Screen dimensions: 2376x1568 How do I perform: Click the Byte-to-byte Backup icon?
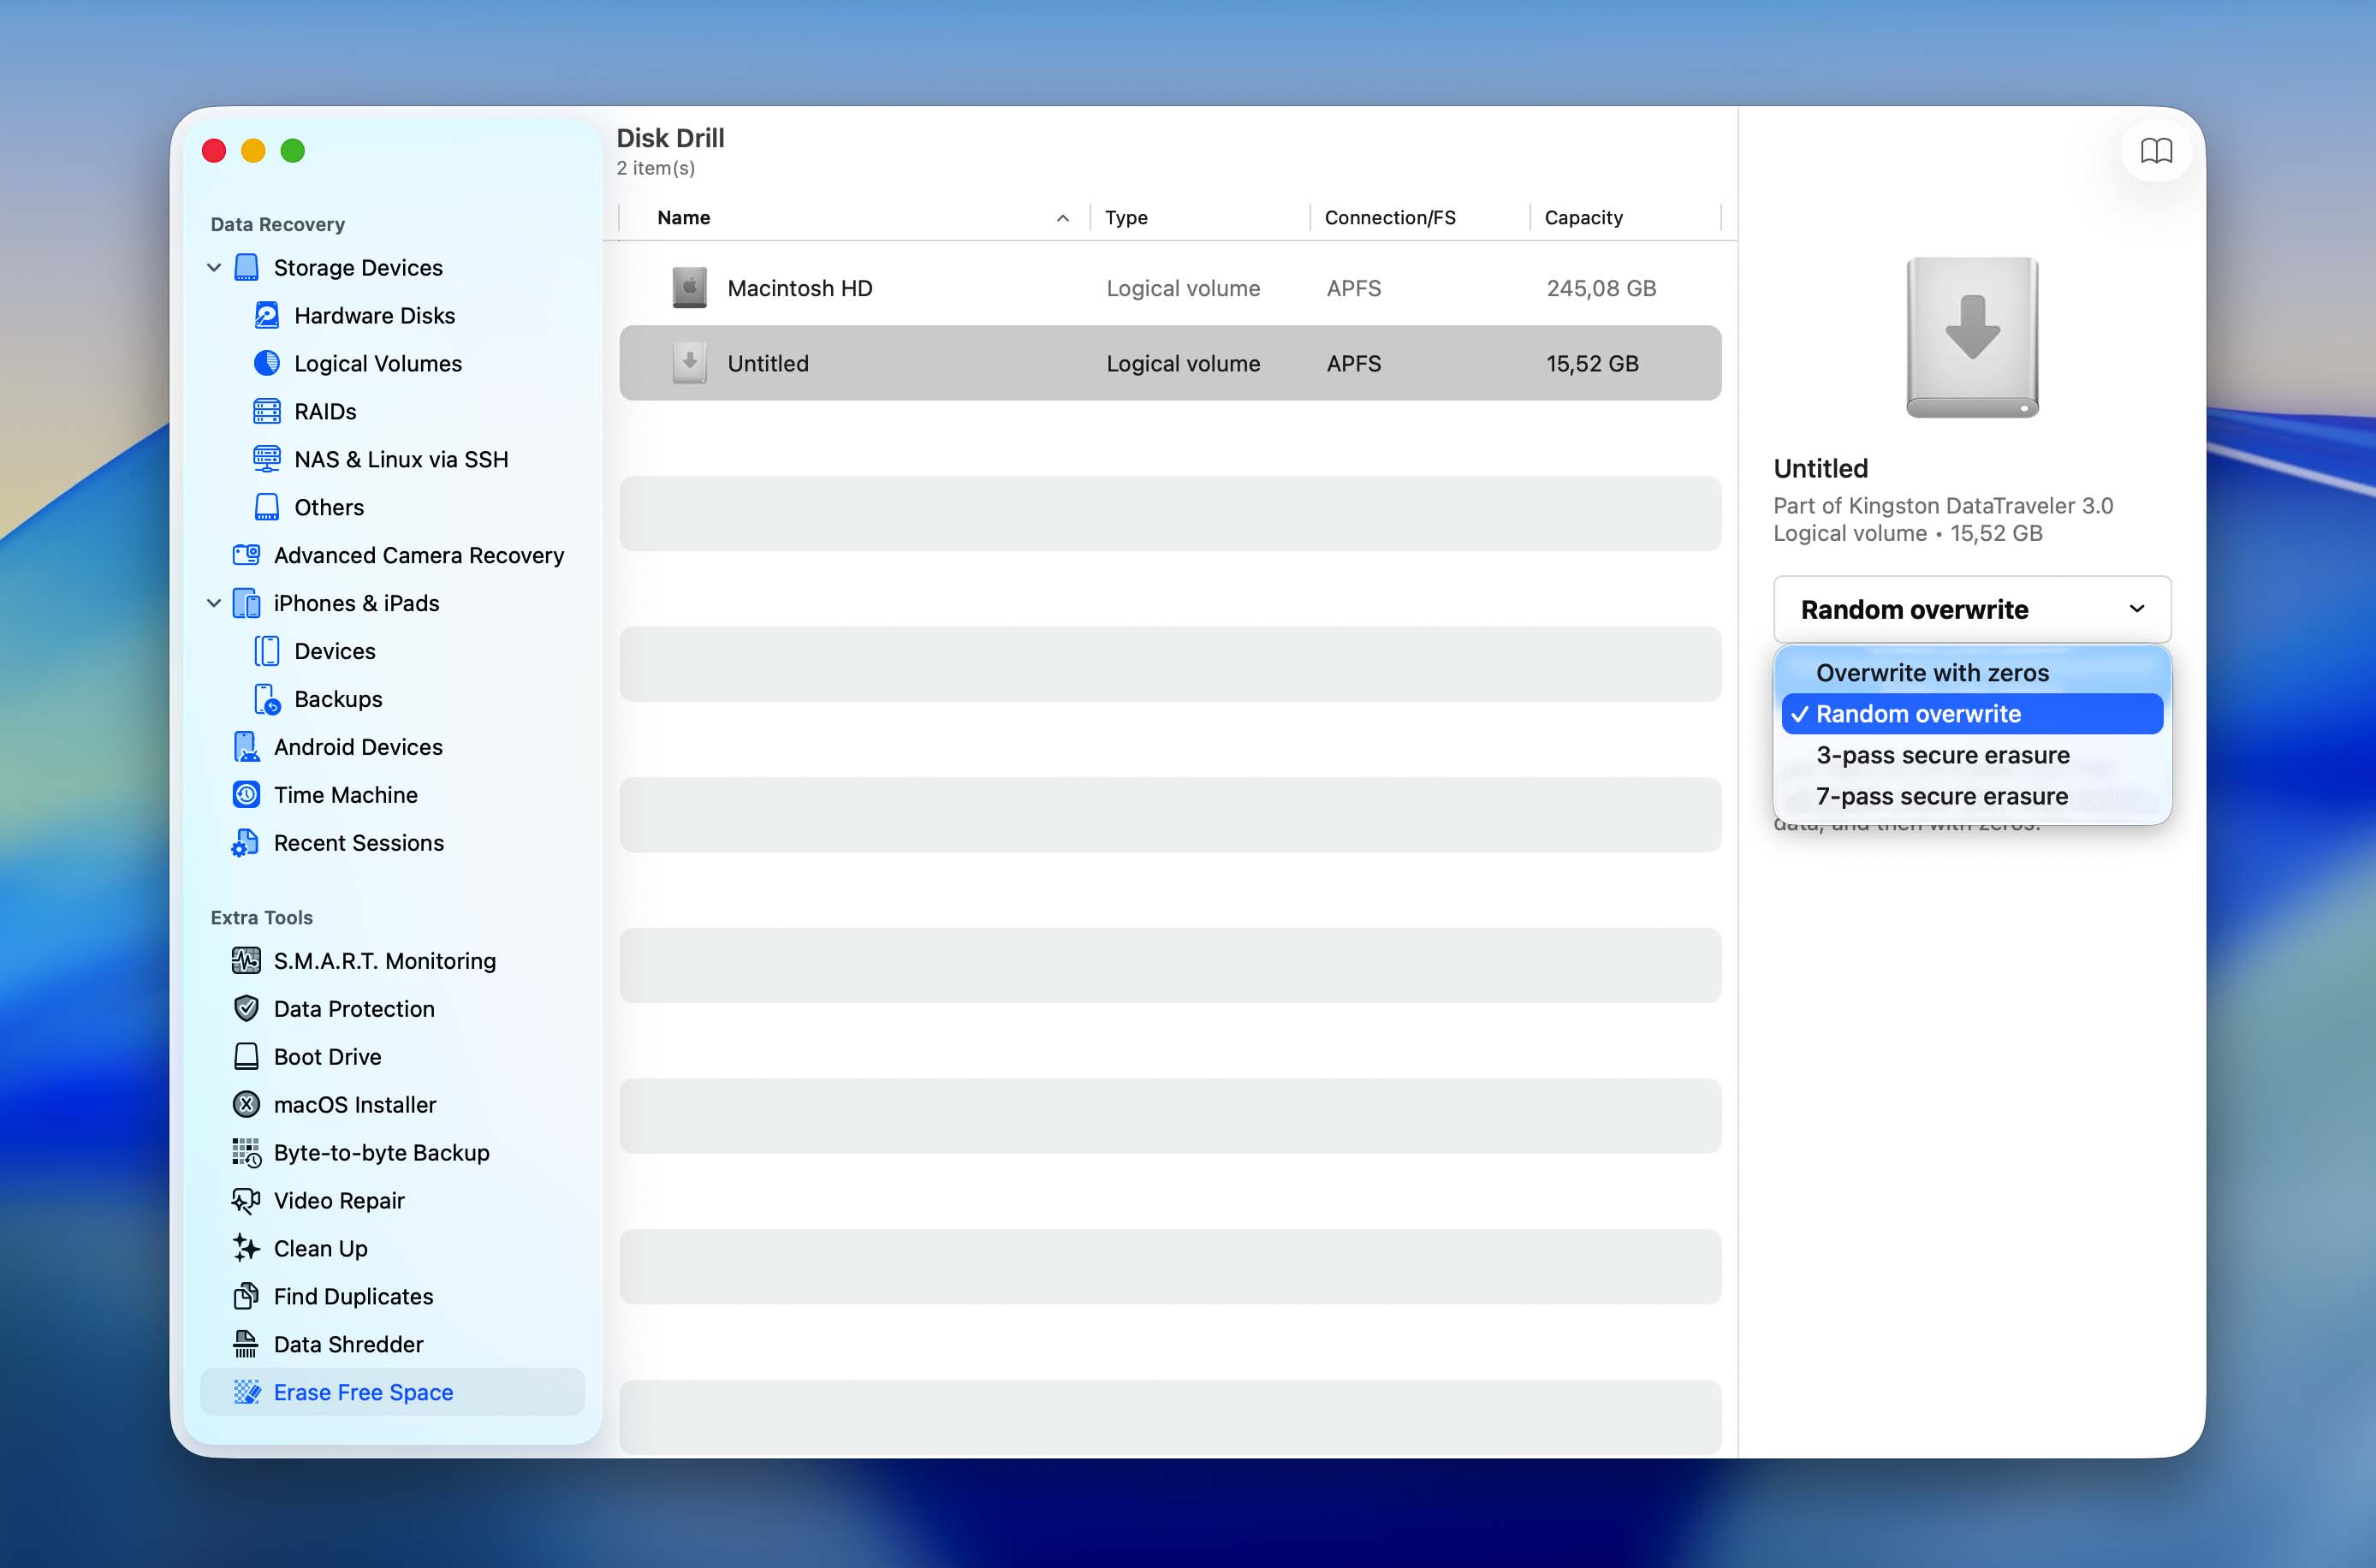point(246,1153)
